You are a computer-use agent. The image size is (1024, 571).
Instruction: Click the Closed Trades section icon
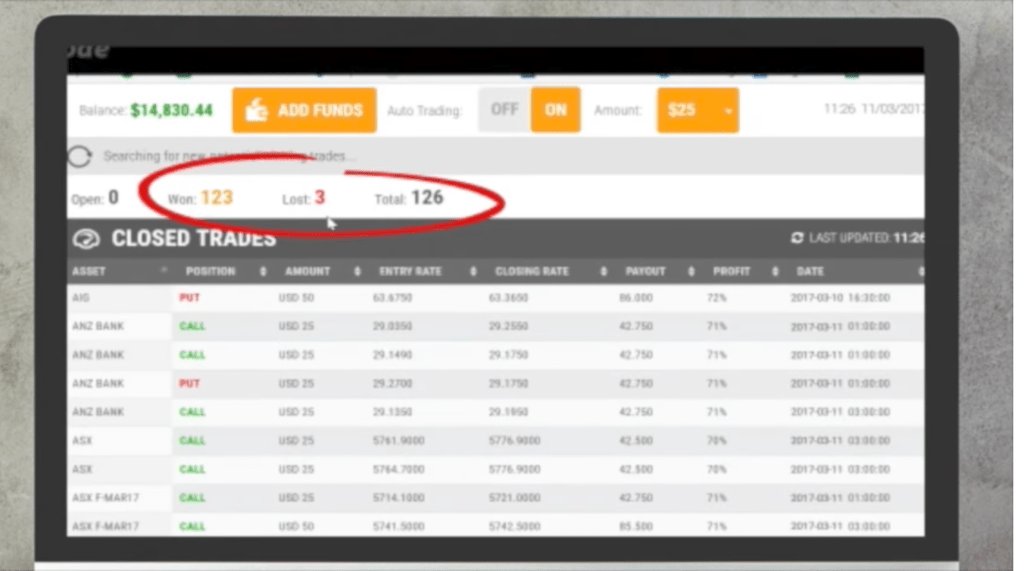tap(86, 239)
